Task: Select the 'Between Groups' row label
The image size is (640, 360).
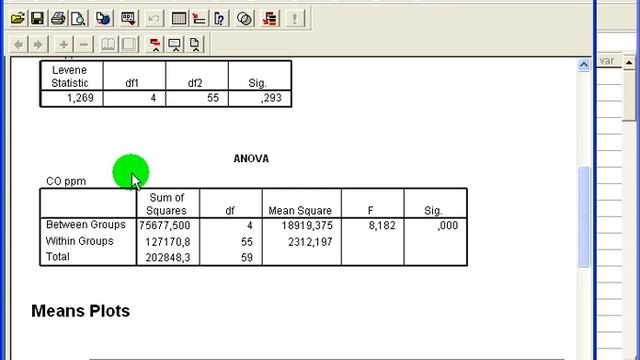Action: 86,224
